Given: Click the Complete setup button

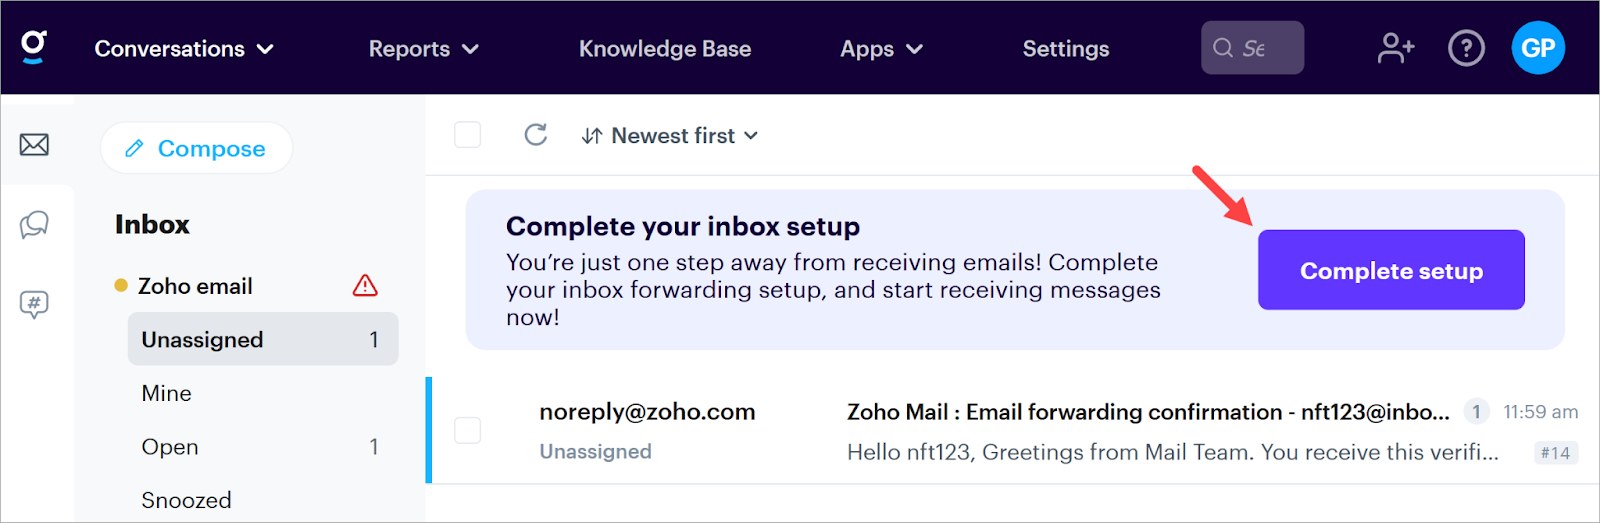Looking at the screenshot, I should click(x=1391, y=270).
